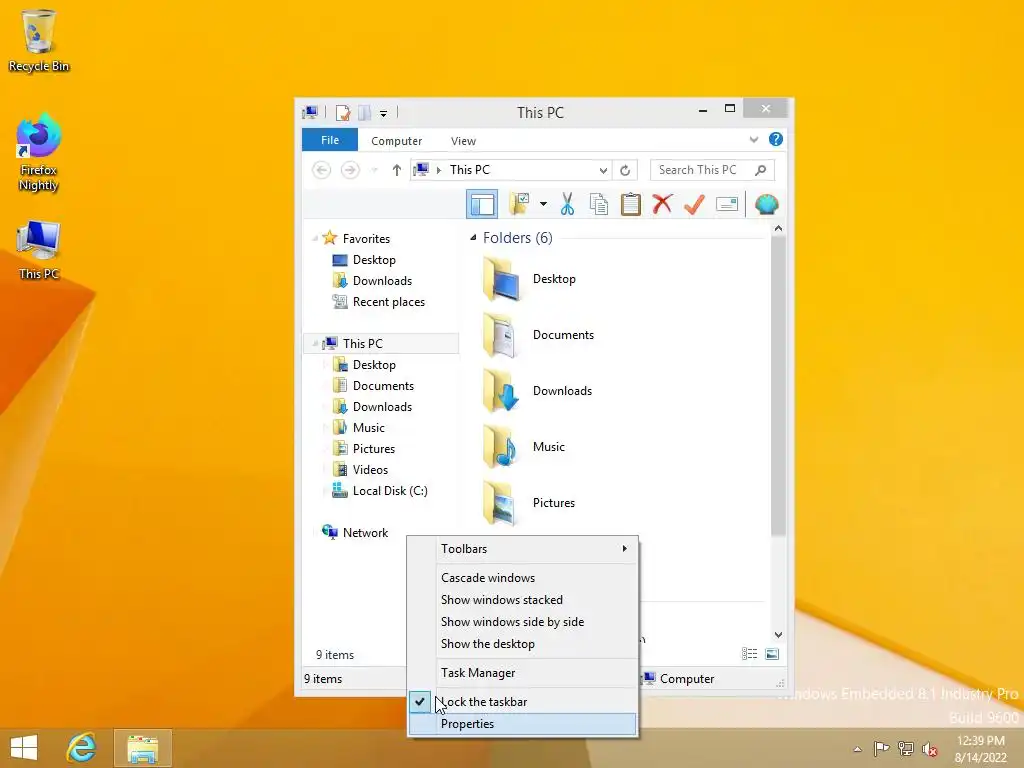Screen dimensions: 1024x768
Task: Click the preview pane layout toolbar icon
Action: pyautogui.click(x=482, y=204)
